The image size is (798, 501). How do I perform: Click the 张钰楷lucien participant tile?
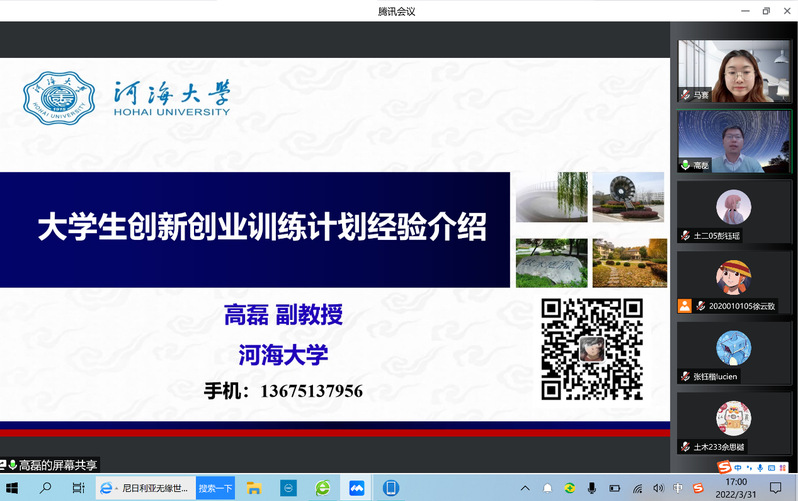point(733,352)
